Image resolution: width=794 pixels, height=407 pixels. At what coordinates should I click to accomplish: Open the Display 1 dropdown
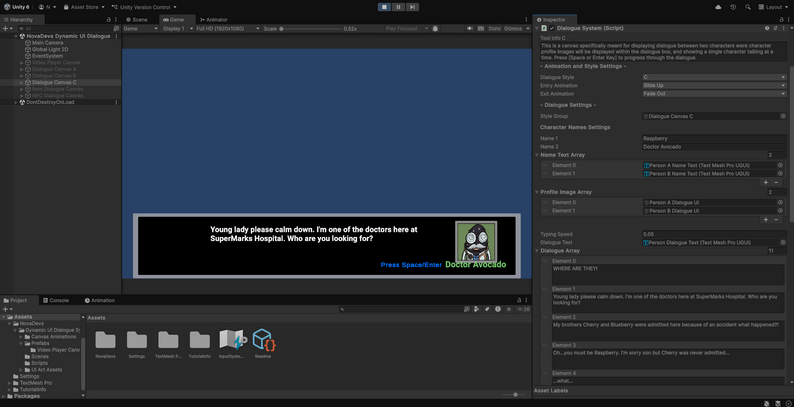coord(176,29)
